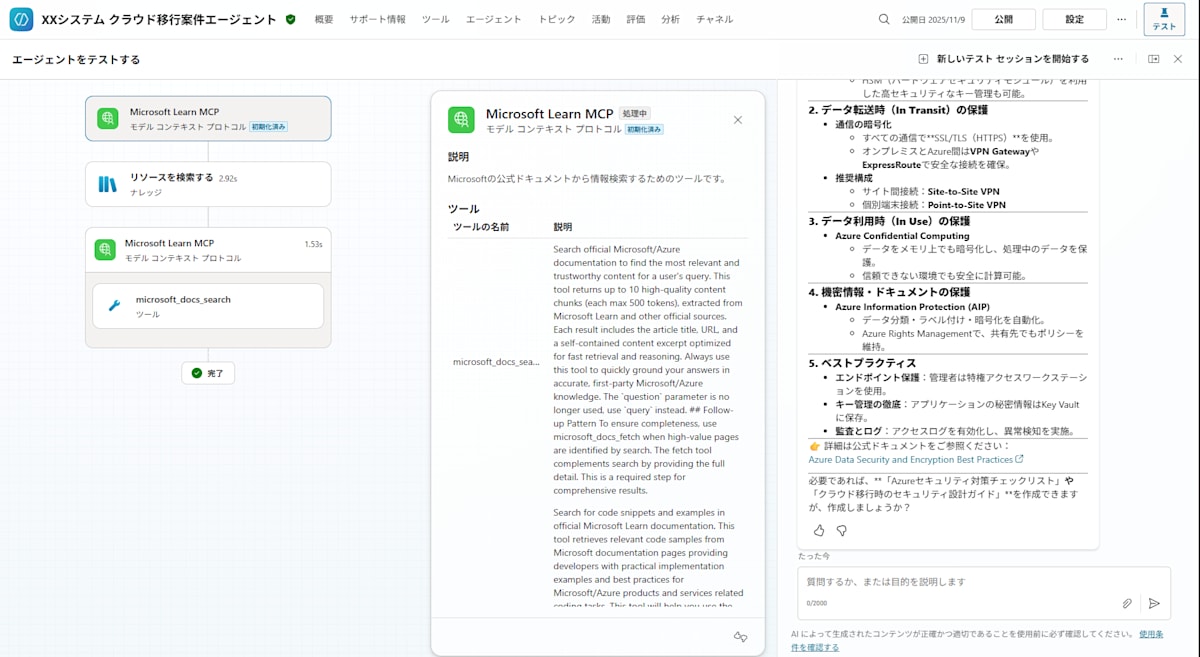Click the Copilot Studio agent logo icon
The height and width of the screenshot is (657, 1200).
click(21, 19)
